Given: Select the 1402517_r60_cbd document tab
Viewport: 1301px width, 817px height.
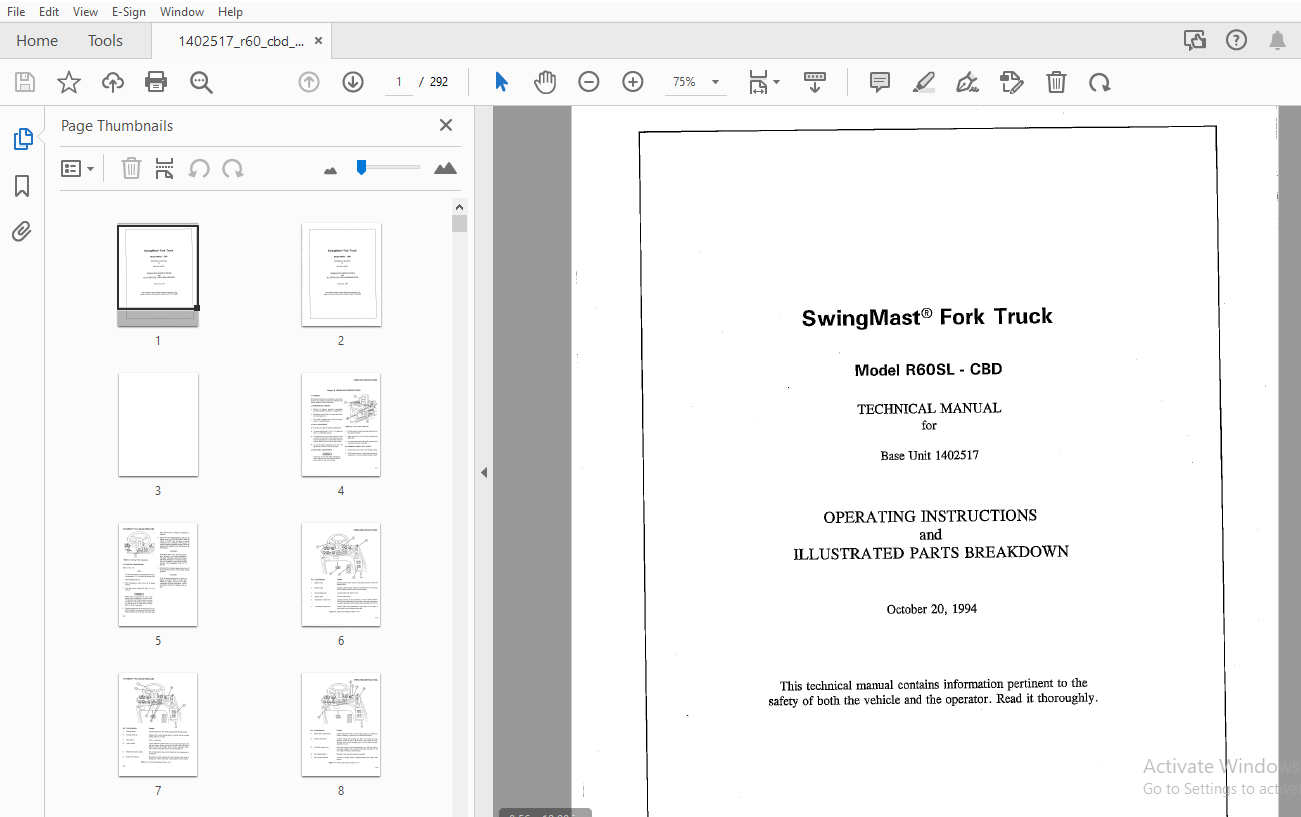Looking at the screenshot, I should 240,41.
